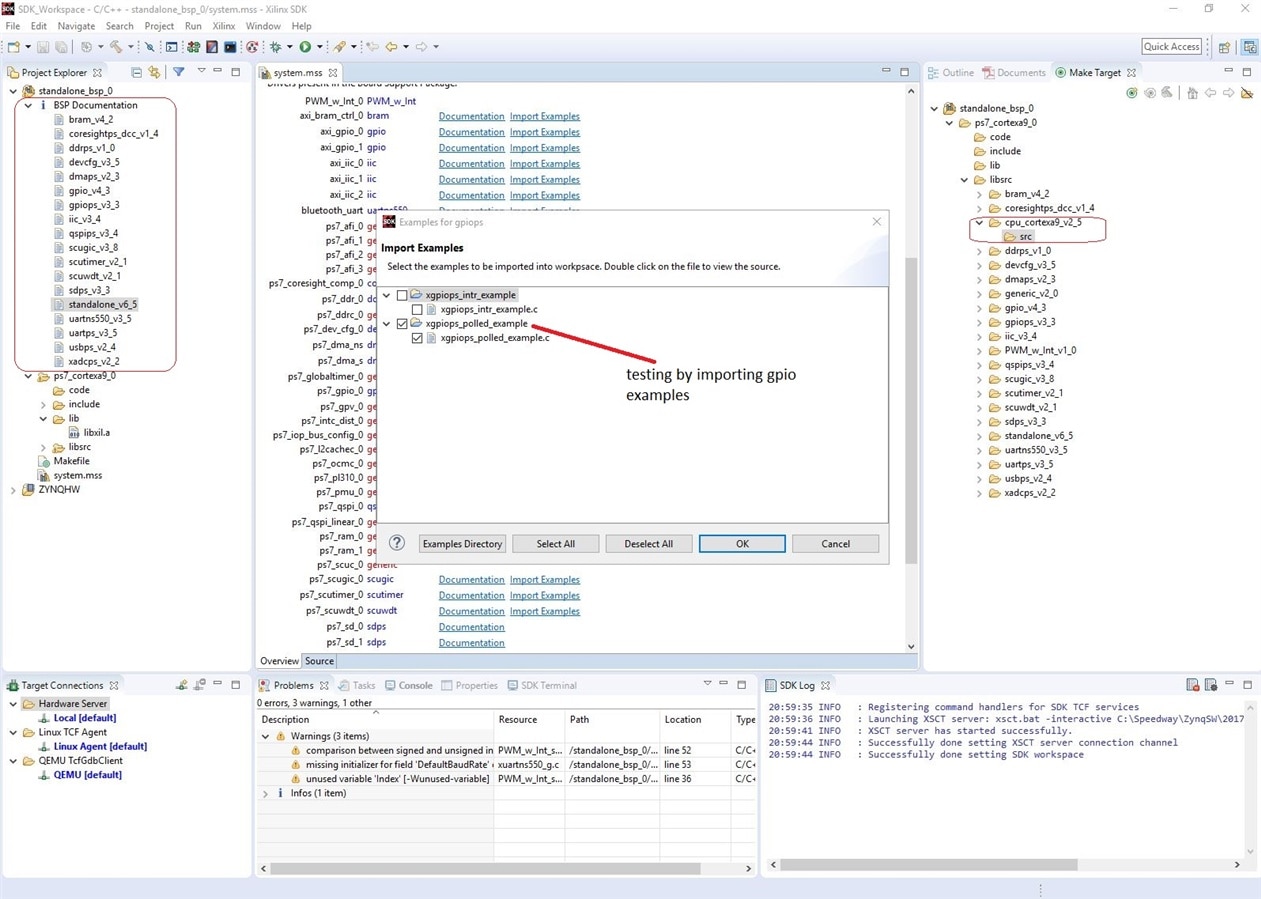Open the Navigate menu

coord(76,26)
